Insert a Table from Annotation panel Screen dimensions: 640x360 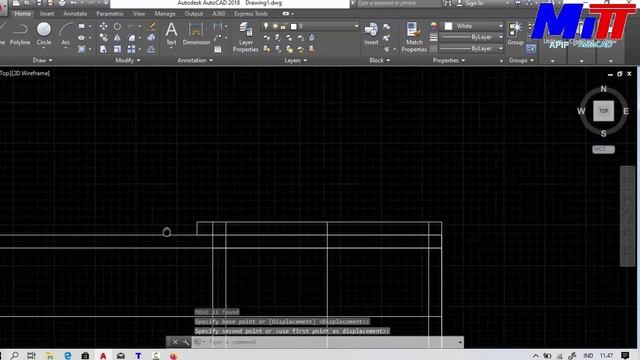pyautogui.click(x=218, y=49)
